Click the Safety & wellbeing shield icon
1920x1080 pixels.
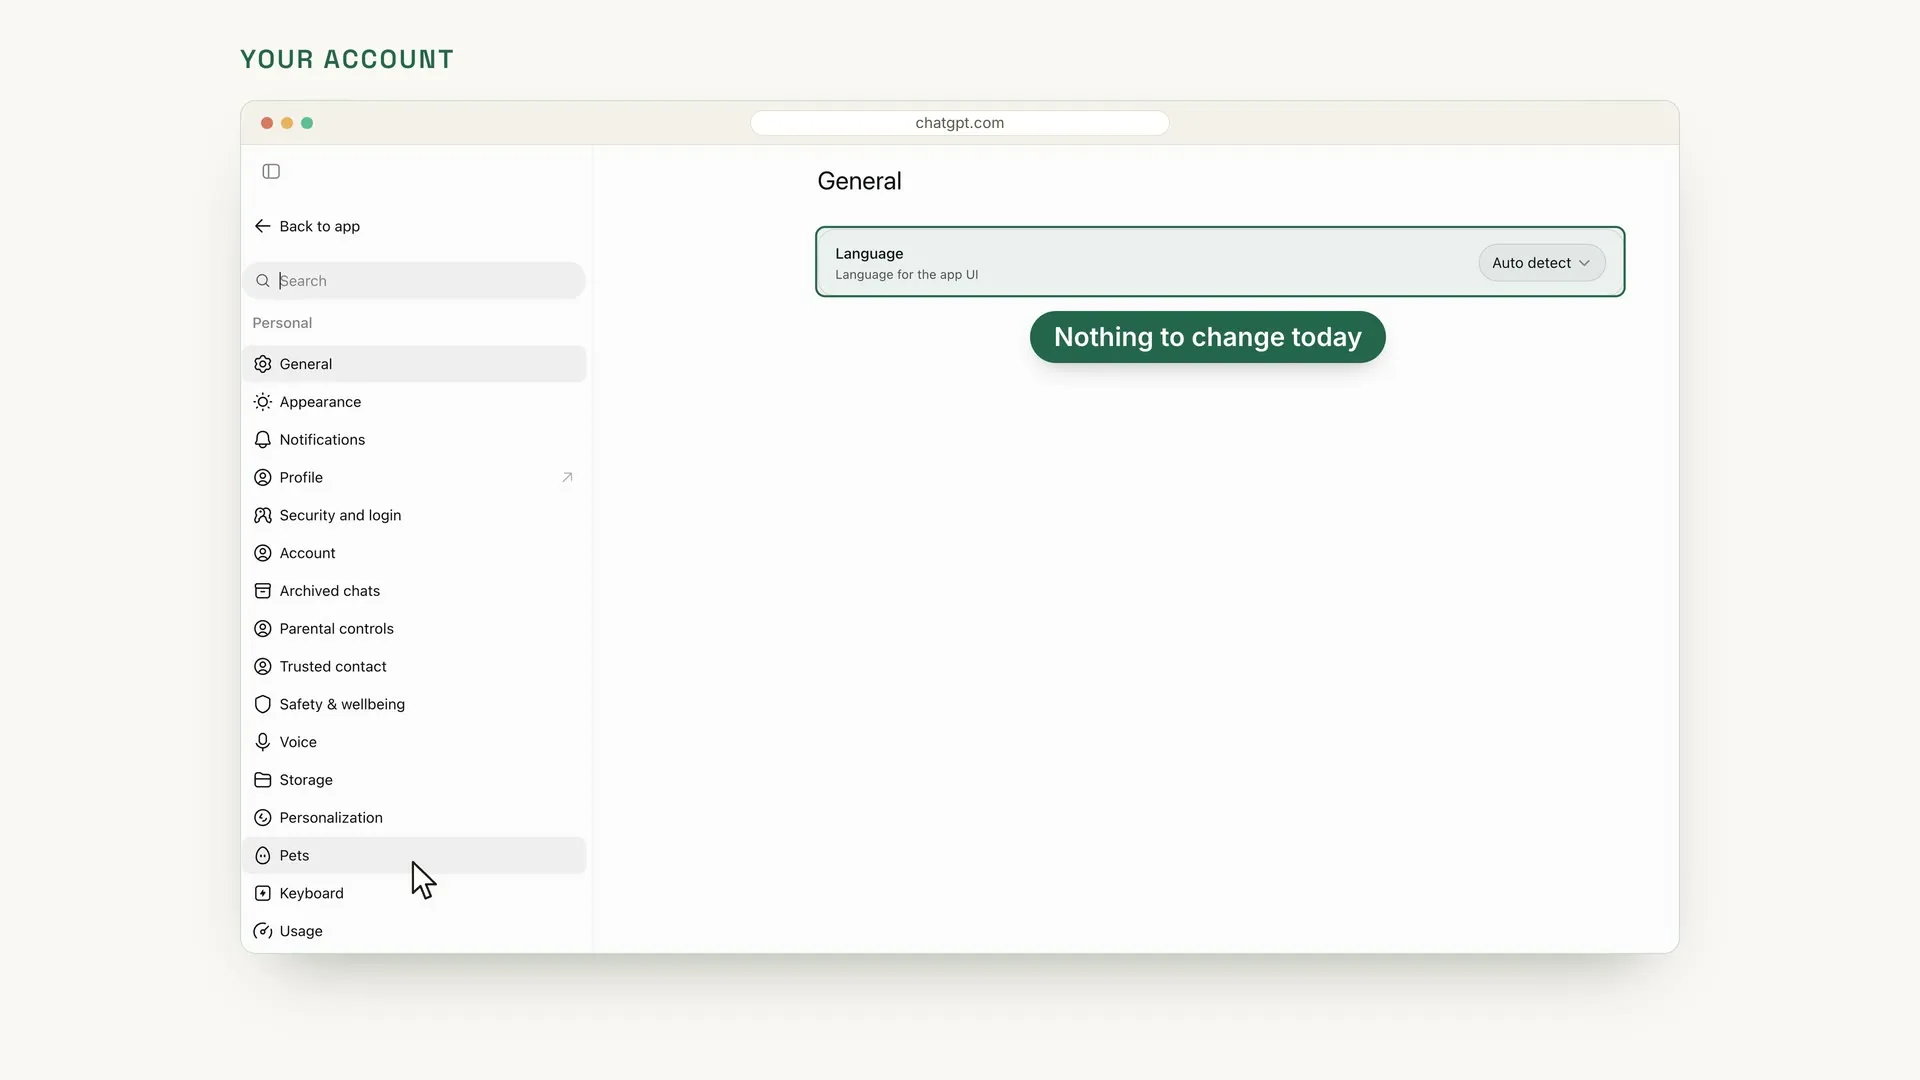[x=262, y=704]
